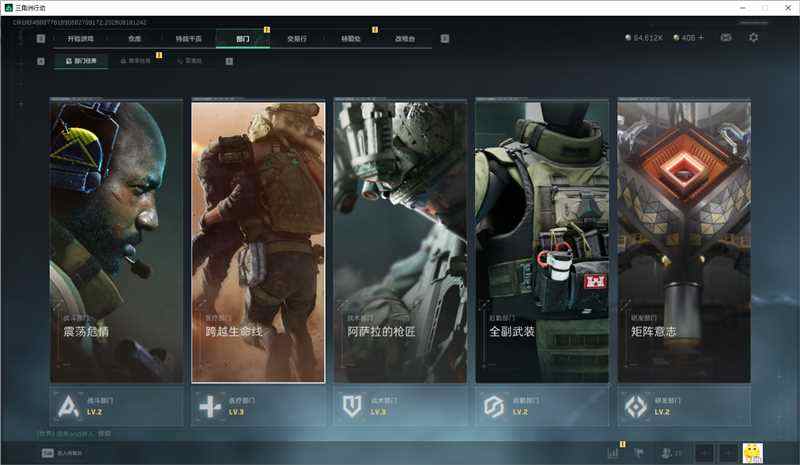The image size is (800, 465).
Task: Click the medical department cross icon
Action: [x=210, y=407]
